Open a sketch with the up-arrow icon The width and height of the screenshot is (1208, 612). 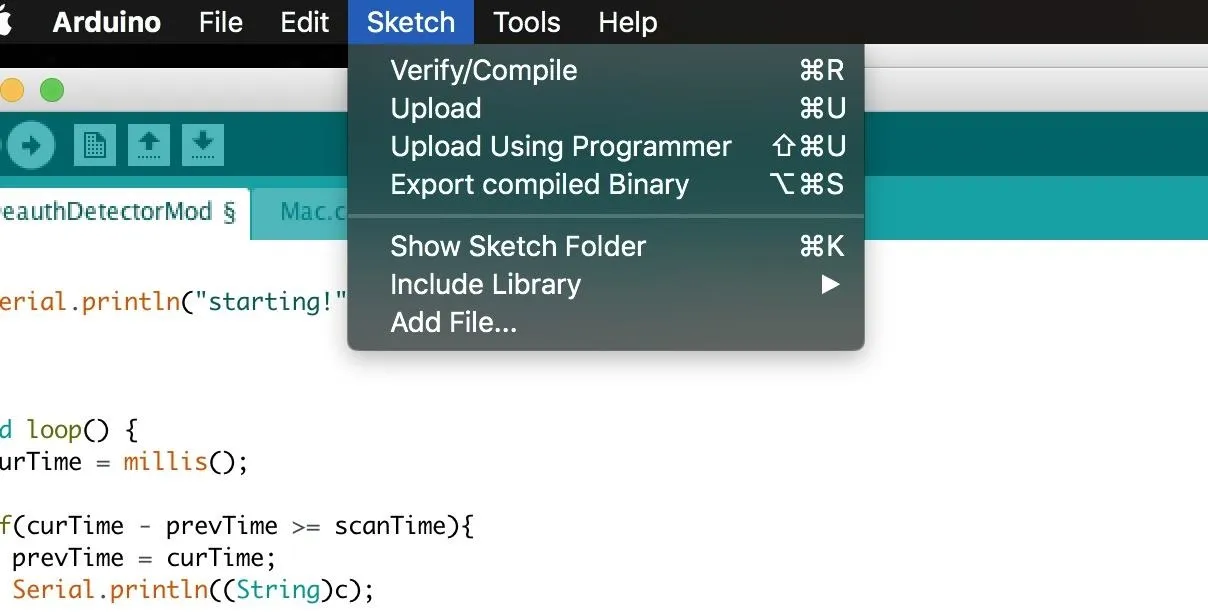(x=148, y=146)
